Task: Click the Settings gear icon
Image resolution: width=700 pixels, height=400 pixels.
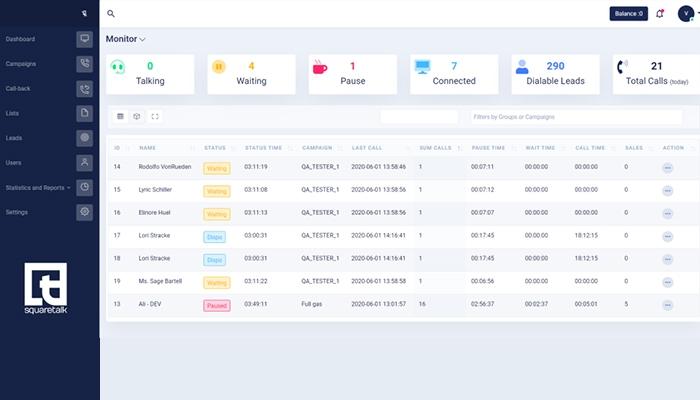Action: pos(84,212)
